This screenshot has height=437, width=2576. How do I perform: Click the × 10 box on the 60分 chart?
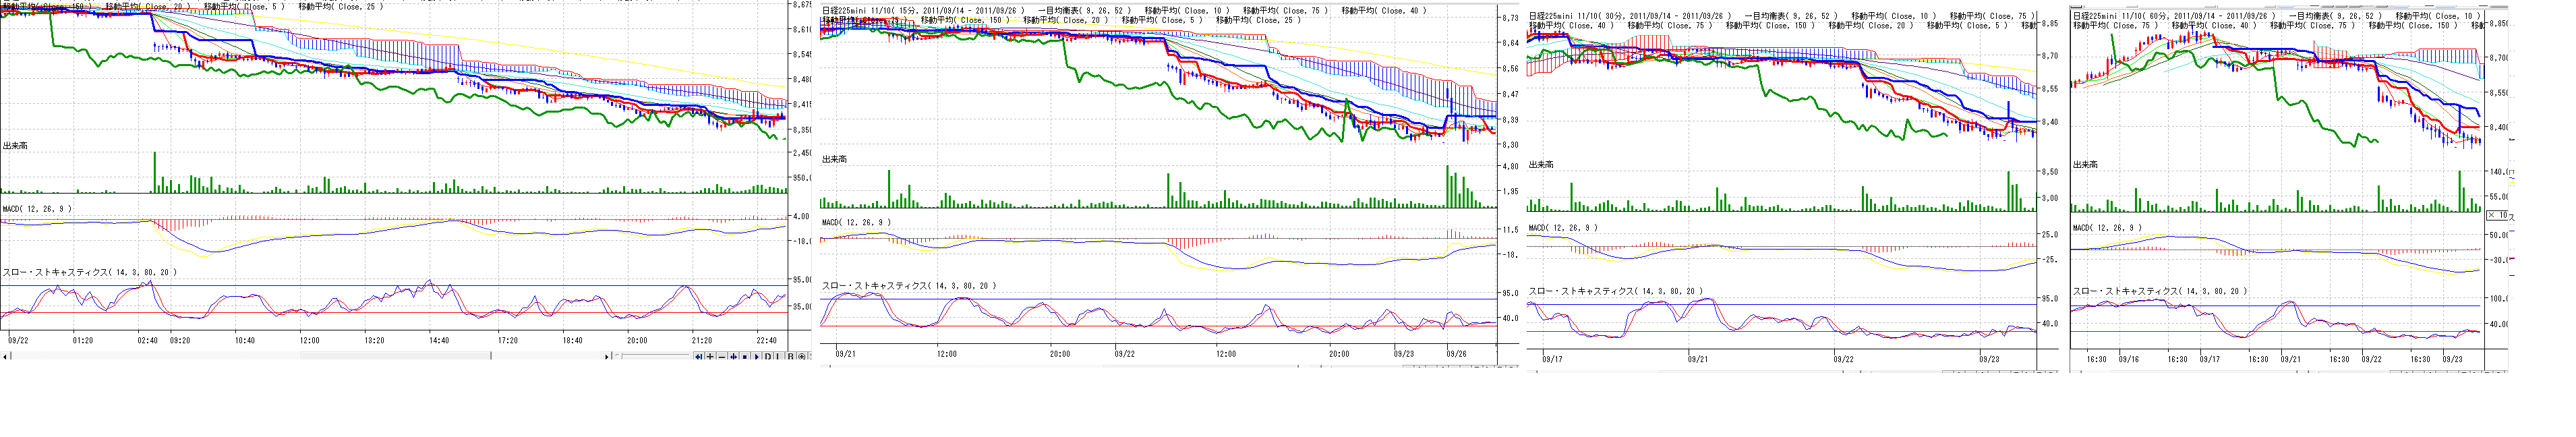2497,215
